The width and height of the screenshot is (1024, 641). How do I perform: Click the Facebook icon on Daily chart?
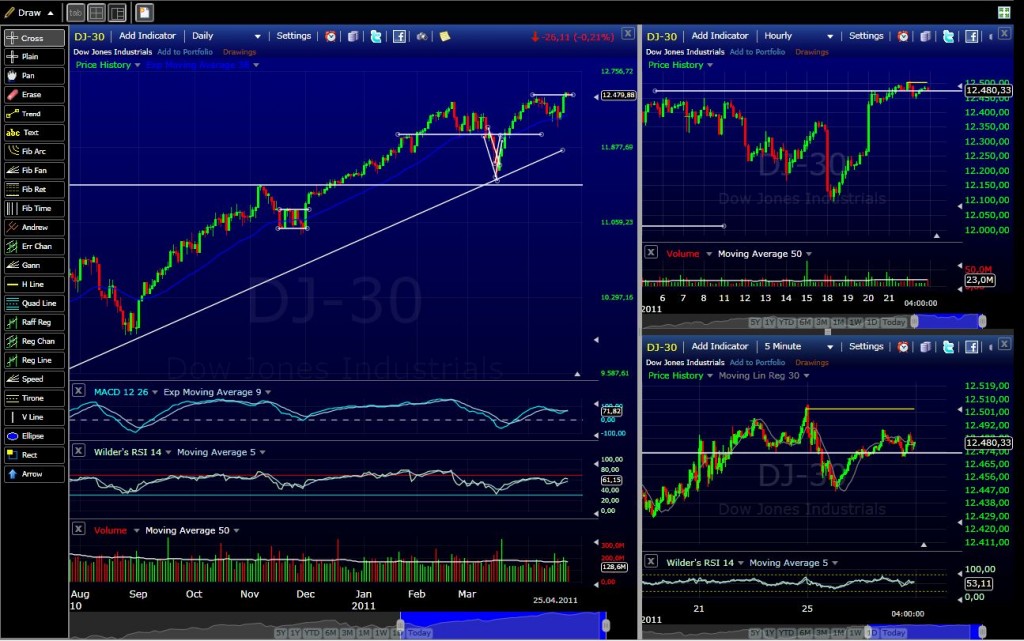(399, 36)
